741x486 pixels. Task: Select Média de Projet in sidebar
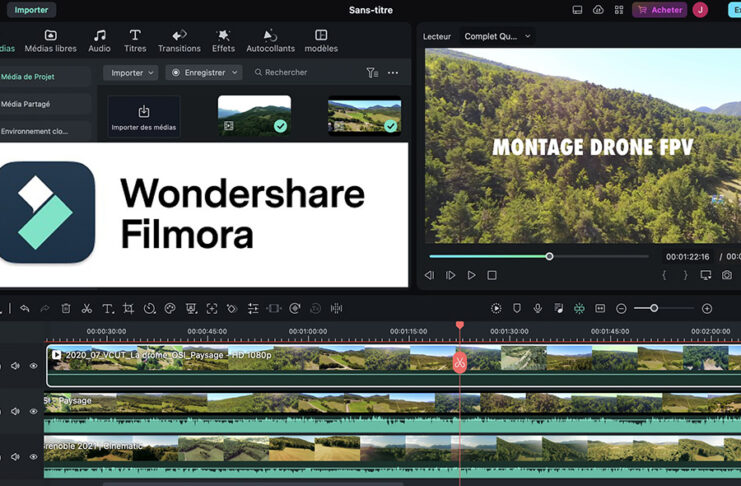click(44, 77)
